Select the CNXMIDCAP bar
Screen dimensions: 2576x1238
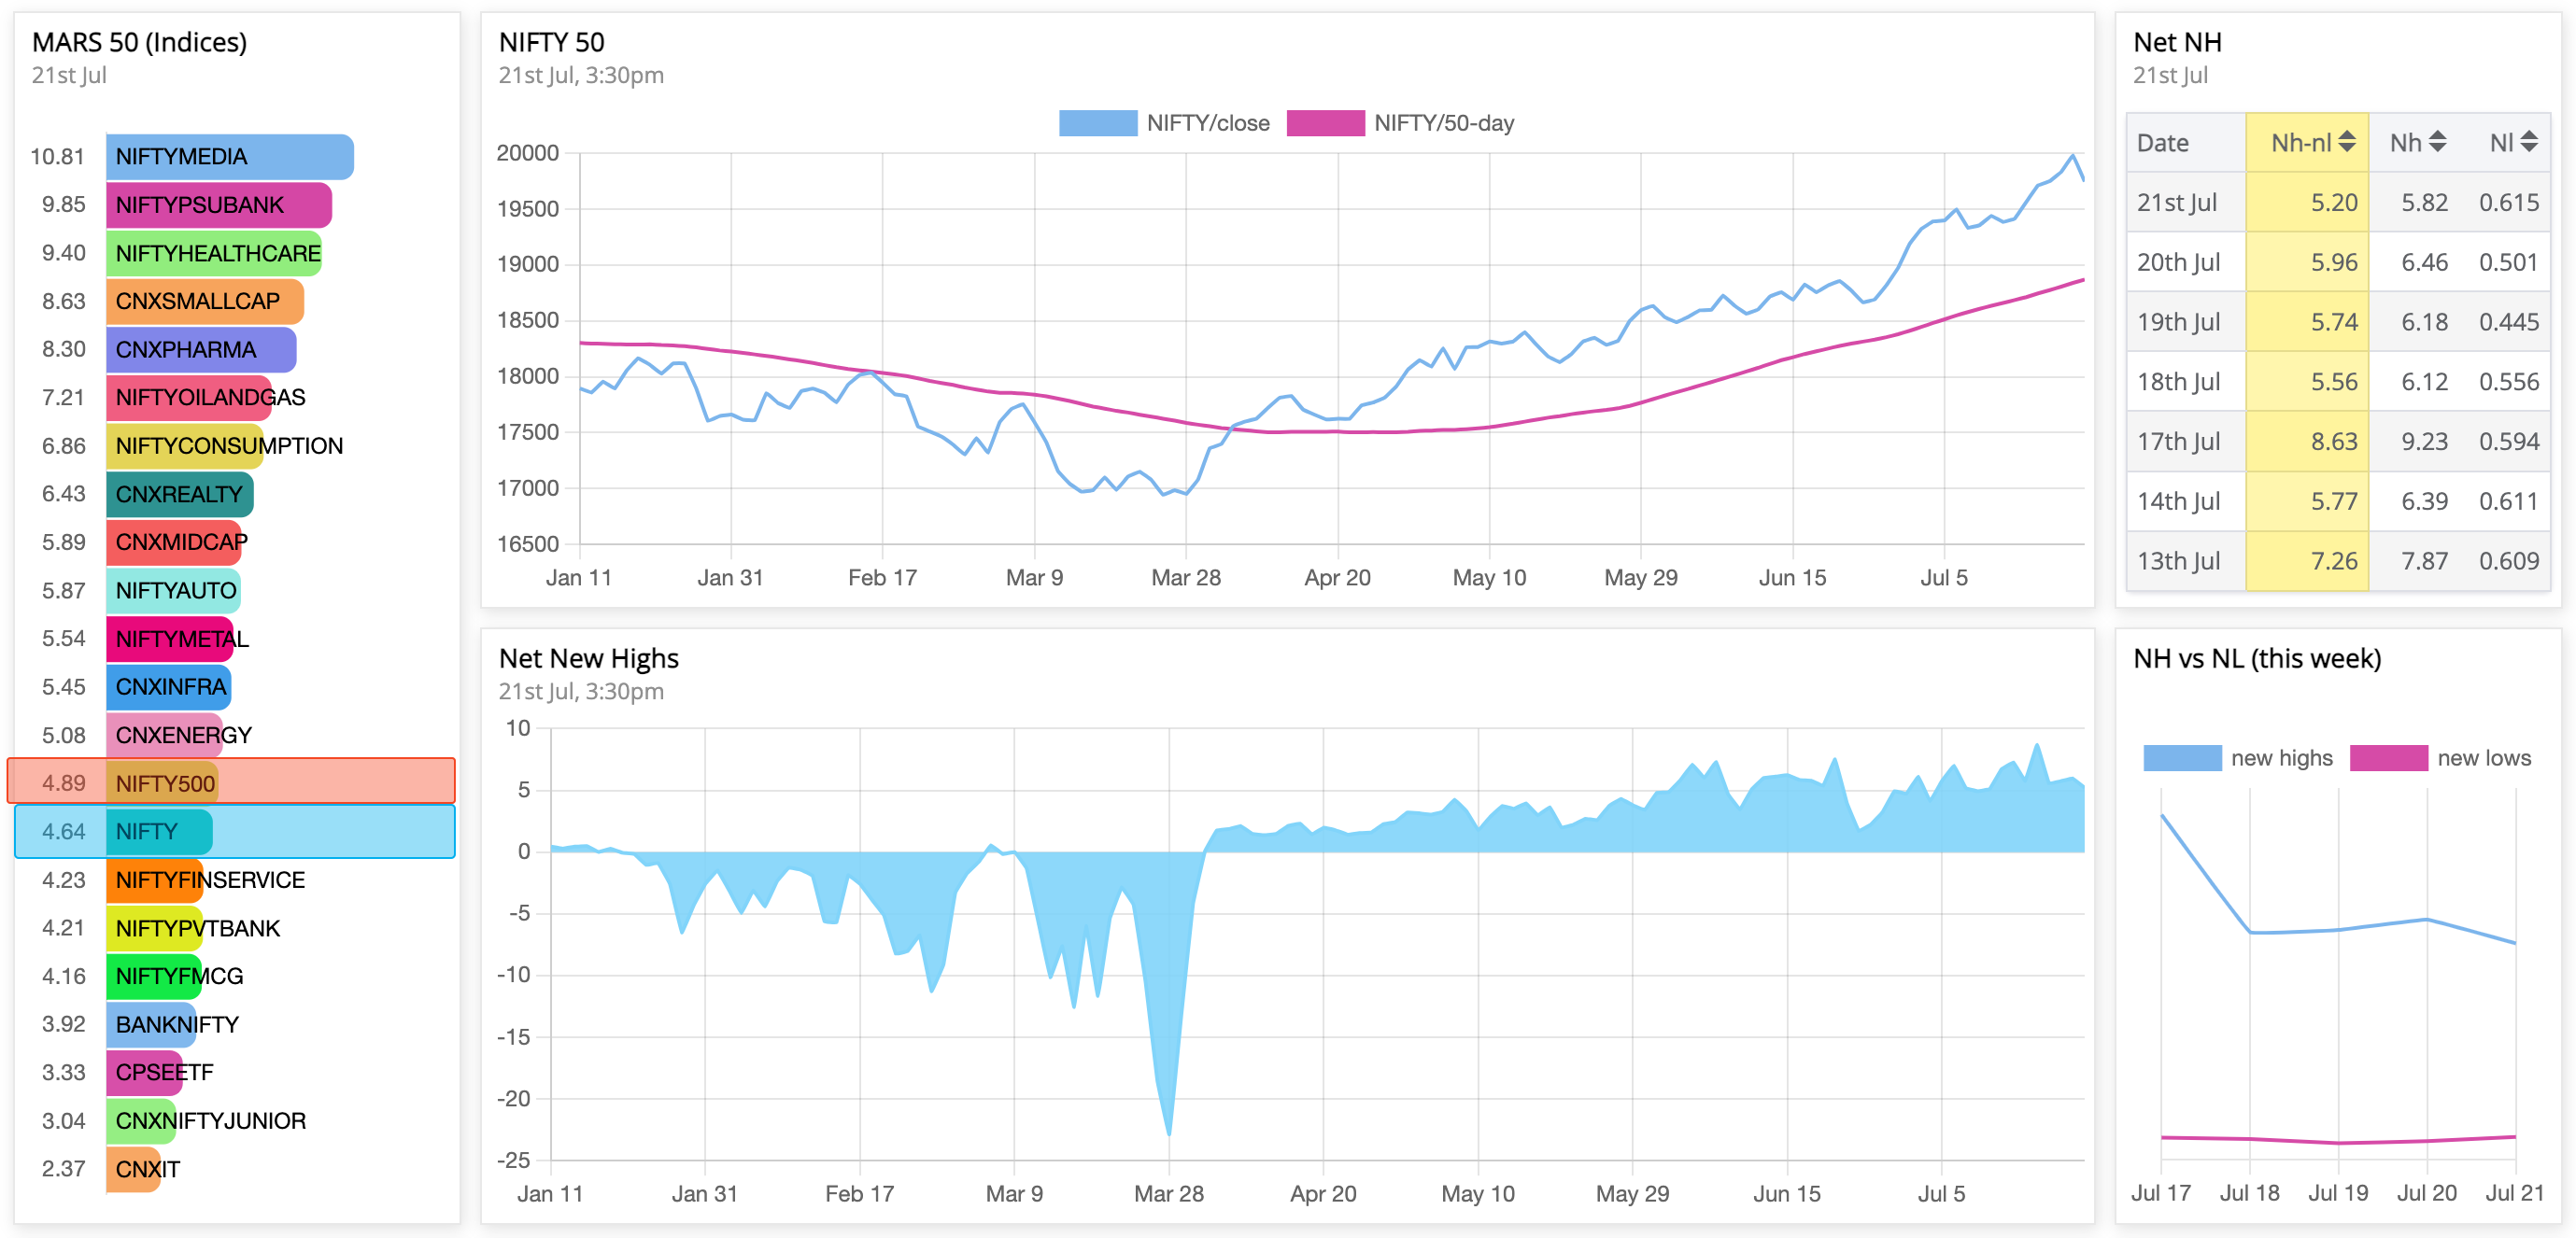tap(174, 542)
